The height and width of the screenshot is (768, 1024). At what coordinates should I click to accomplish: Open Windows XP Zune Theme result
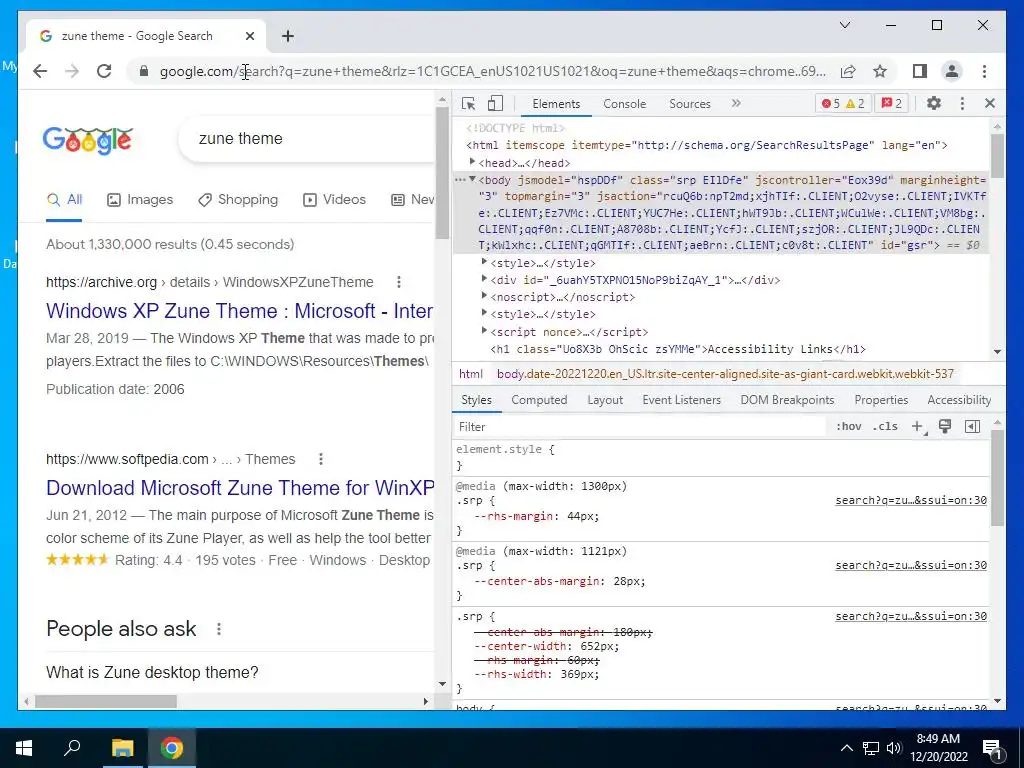pyautogui.click(x=239, y=311)
